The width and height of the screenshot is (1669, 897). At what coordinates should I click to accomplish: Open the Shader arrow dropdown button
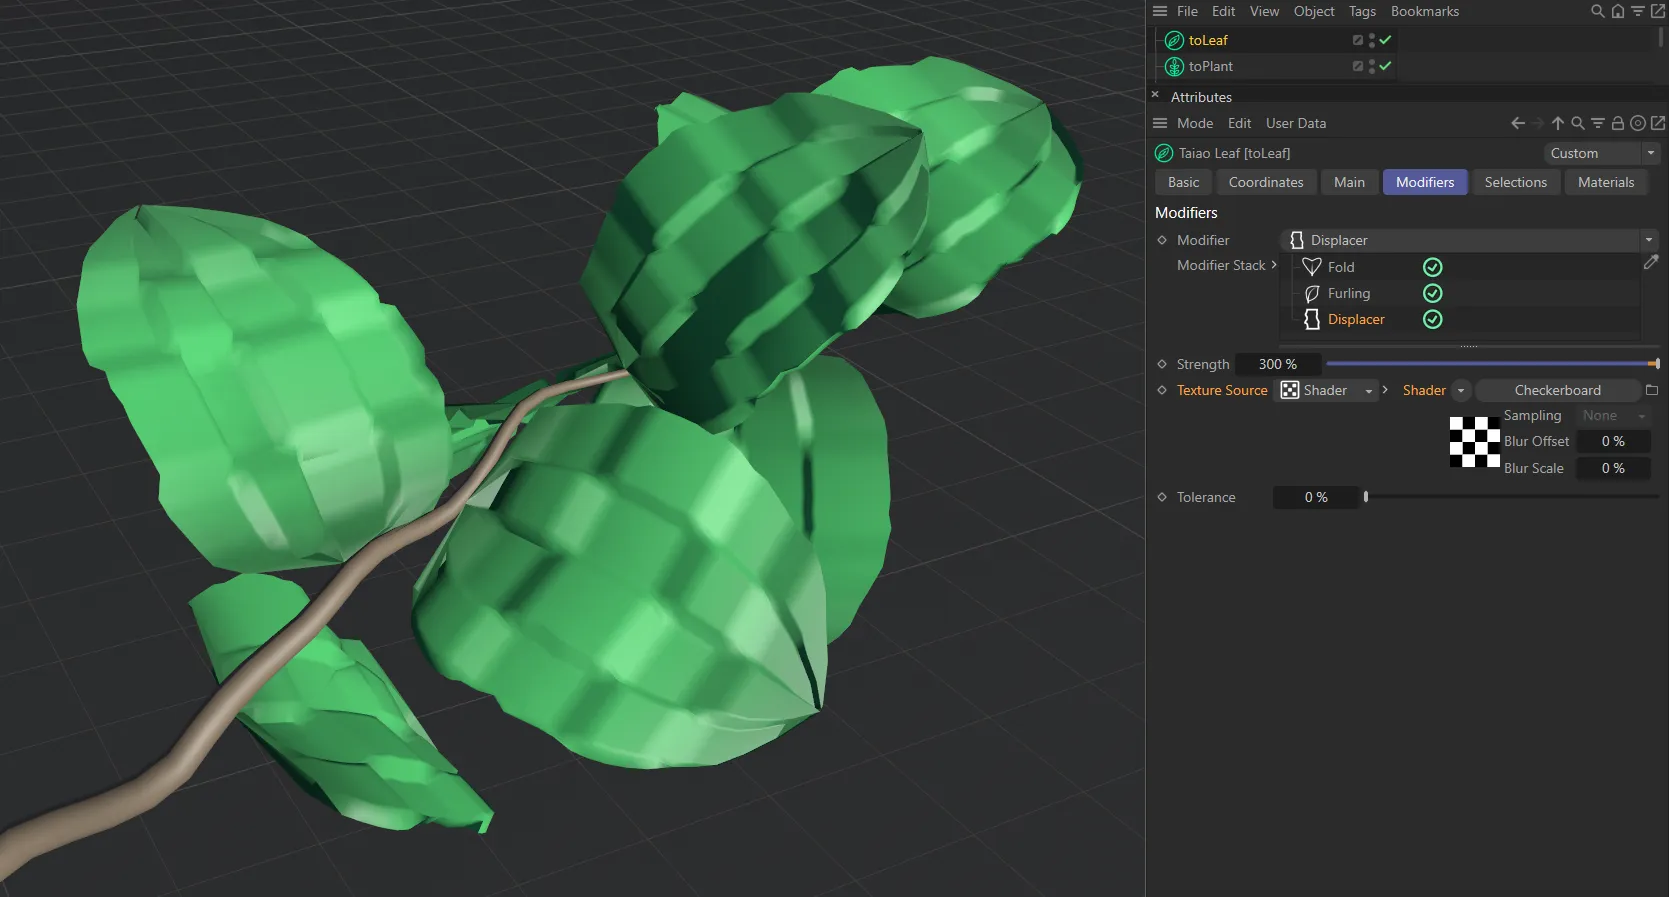tap(1461, 390)
